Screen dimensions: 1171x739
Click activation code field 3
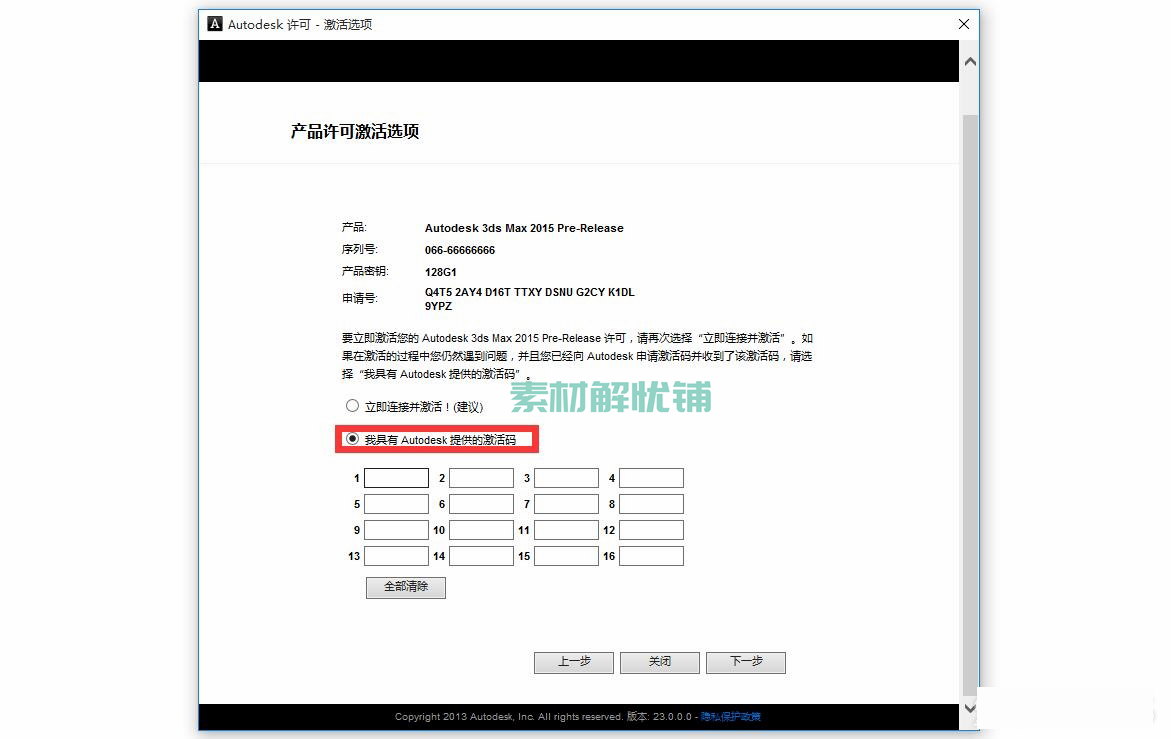(566, 478)
